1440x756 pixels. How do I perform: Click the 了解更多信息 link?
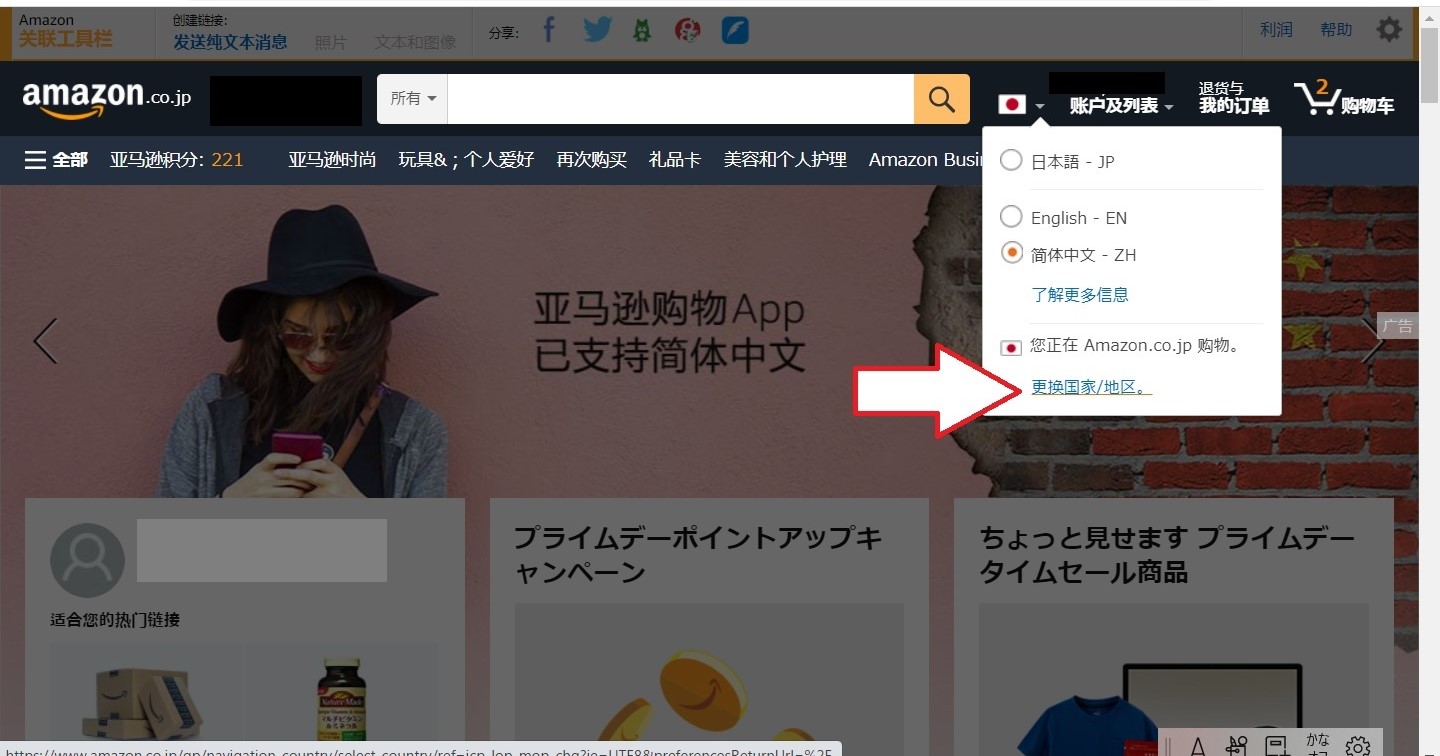pyautogui.click(x=1080, y=295)
